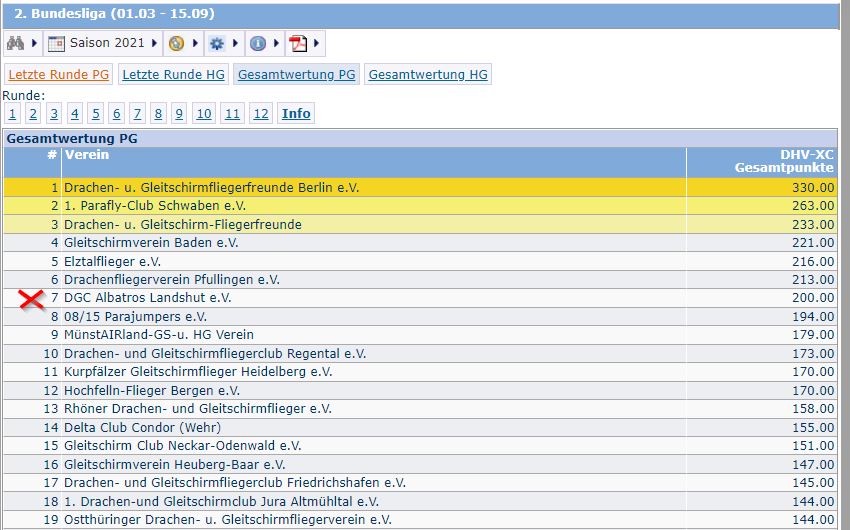Click the 200.00 points value
The image size is (850, 530).
(x=813, y=298)
